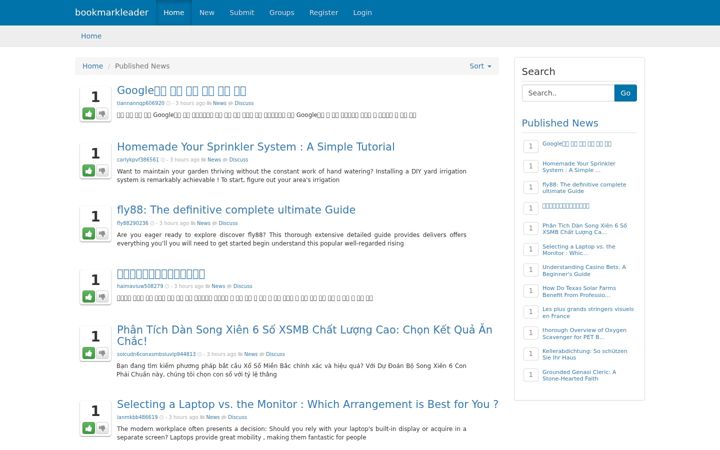Viewport: 720px width, 450px height.
Task: Open the Home link in grey subheader
Action: coord(91,36)
